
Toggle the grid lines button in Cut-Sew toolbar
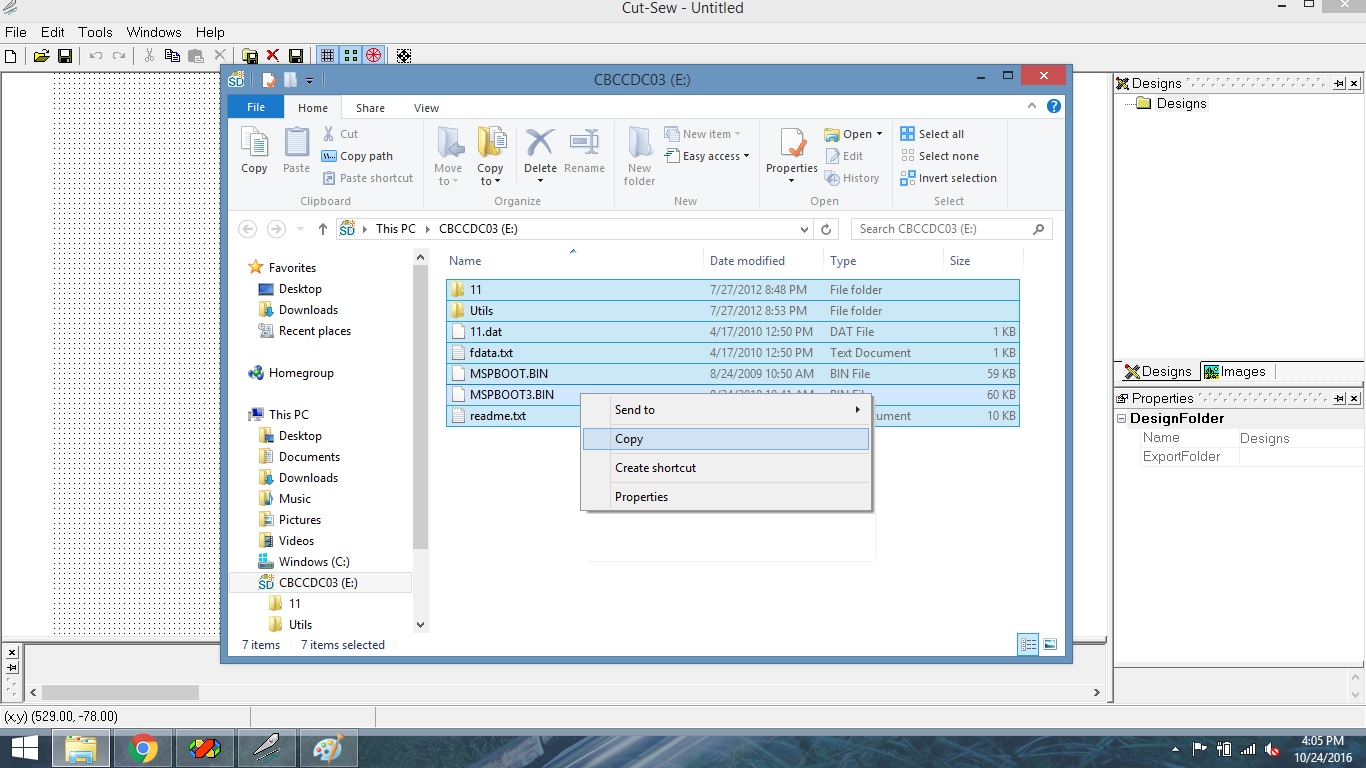pos(327,56)
